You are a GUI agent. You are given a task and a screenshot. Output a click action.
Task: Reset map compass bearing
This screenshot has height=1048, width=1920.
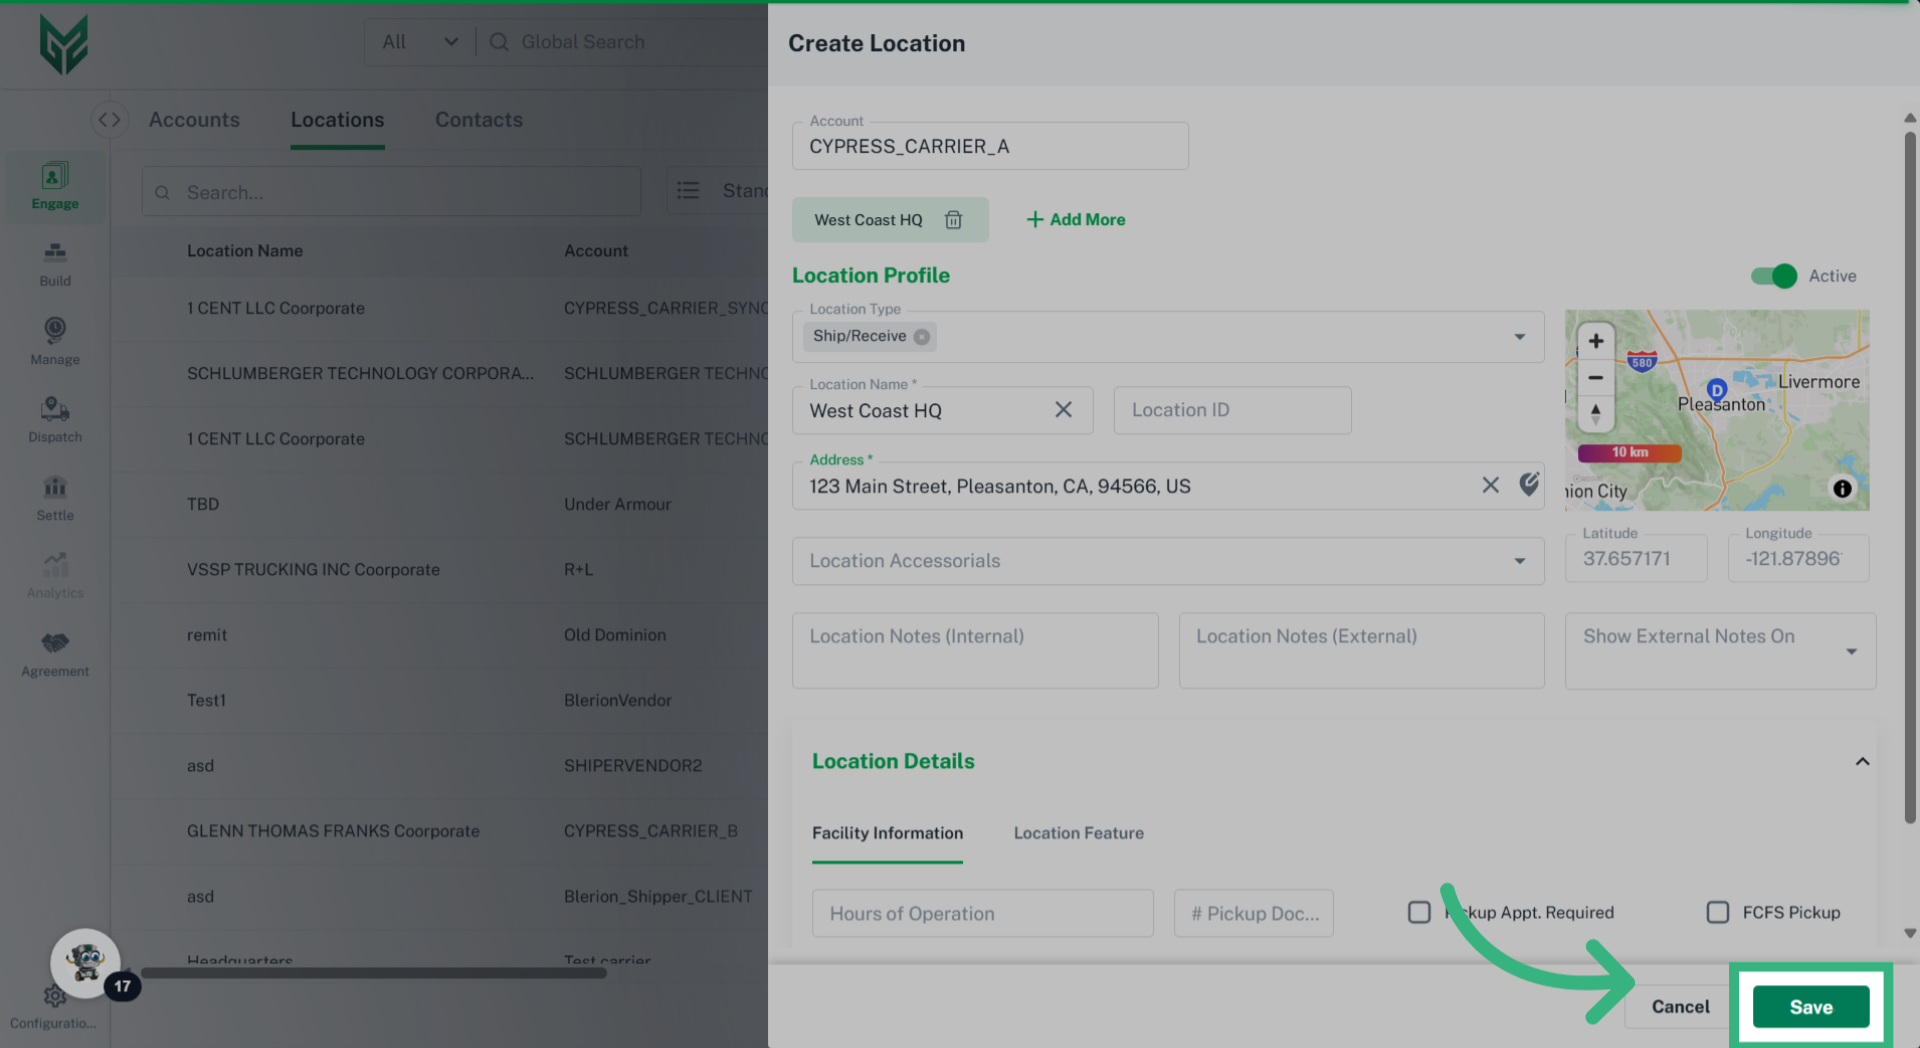click(x=1596, y=412)
